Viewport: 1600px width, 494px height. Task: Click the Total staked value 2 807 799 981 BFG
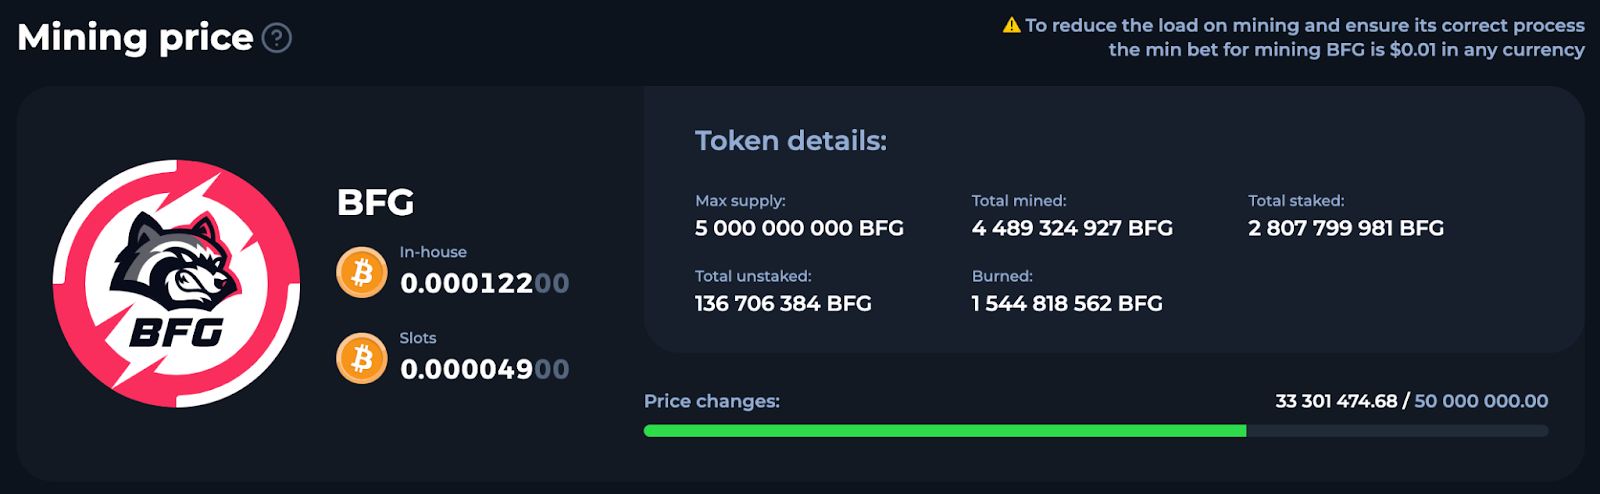click(1346, 229)
